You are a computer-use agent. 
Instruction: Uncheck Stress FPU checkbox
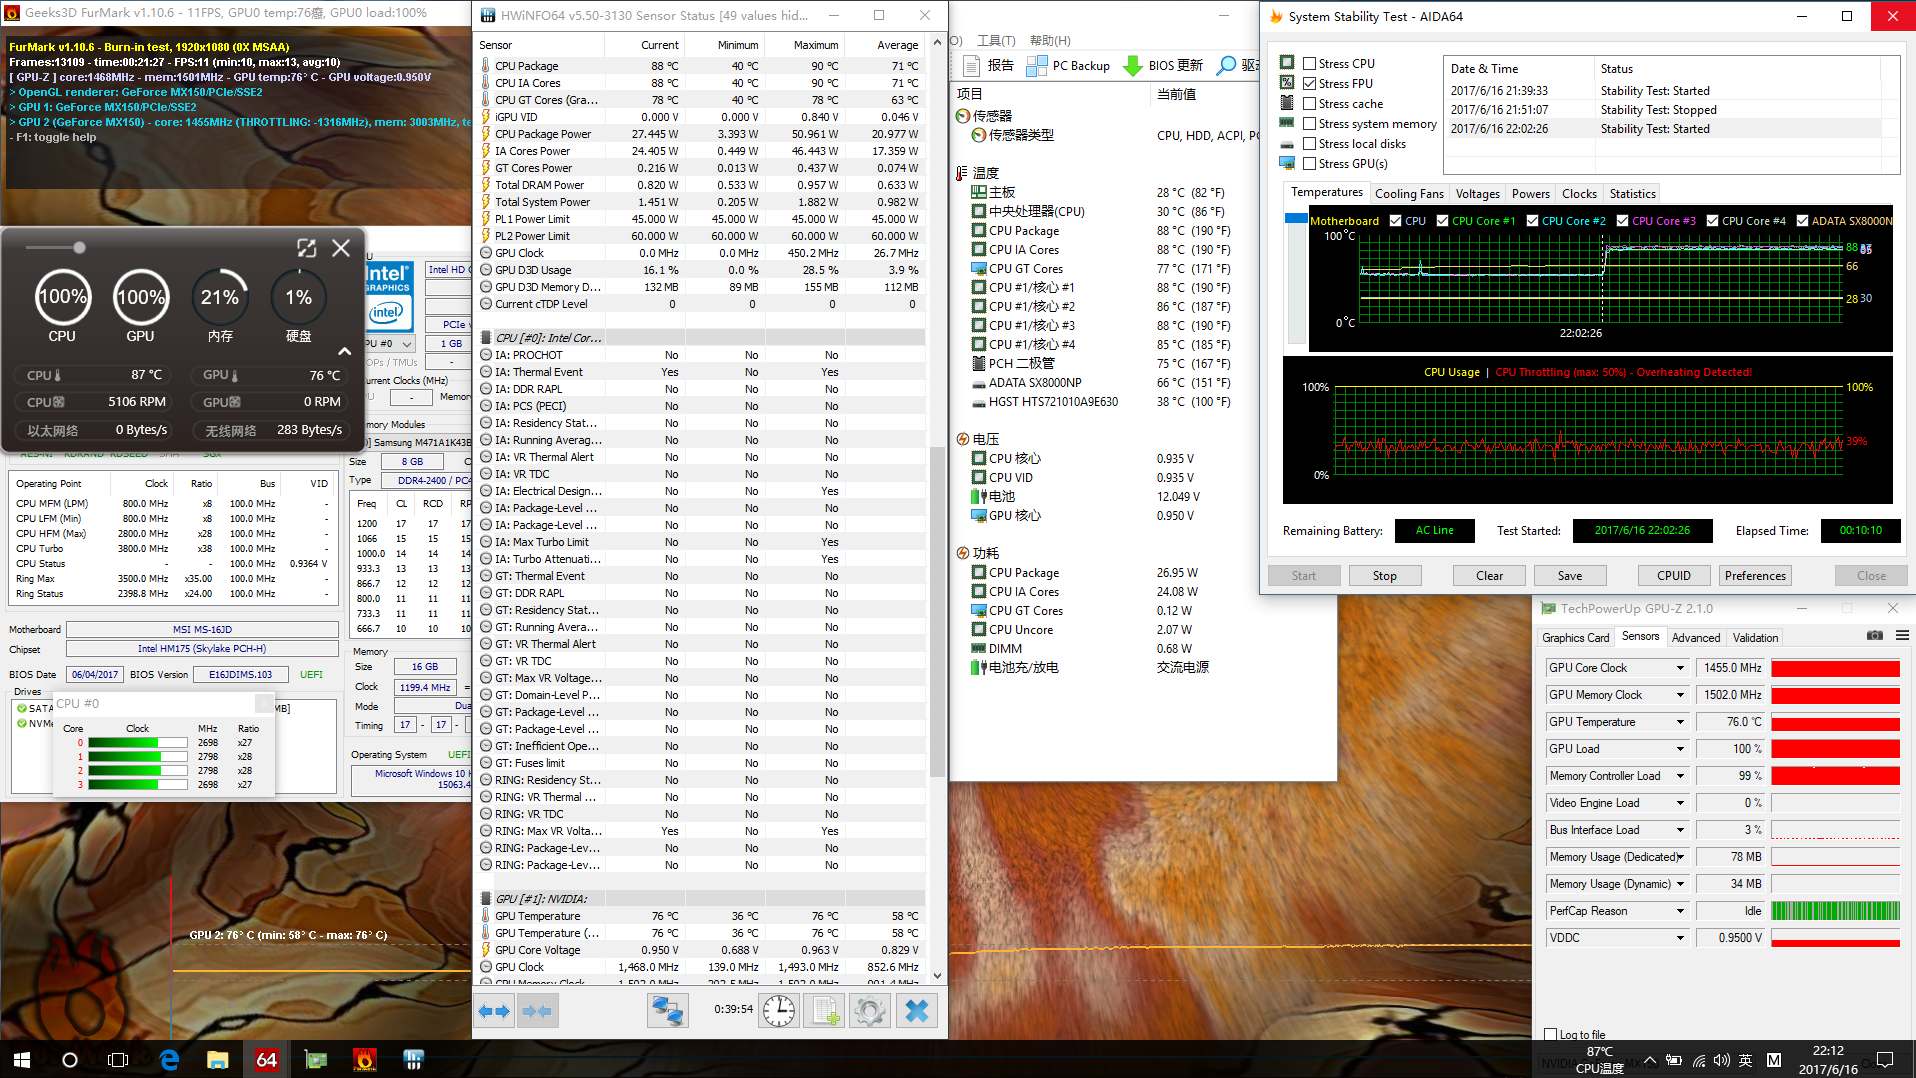[1309, 83]
